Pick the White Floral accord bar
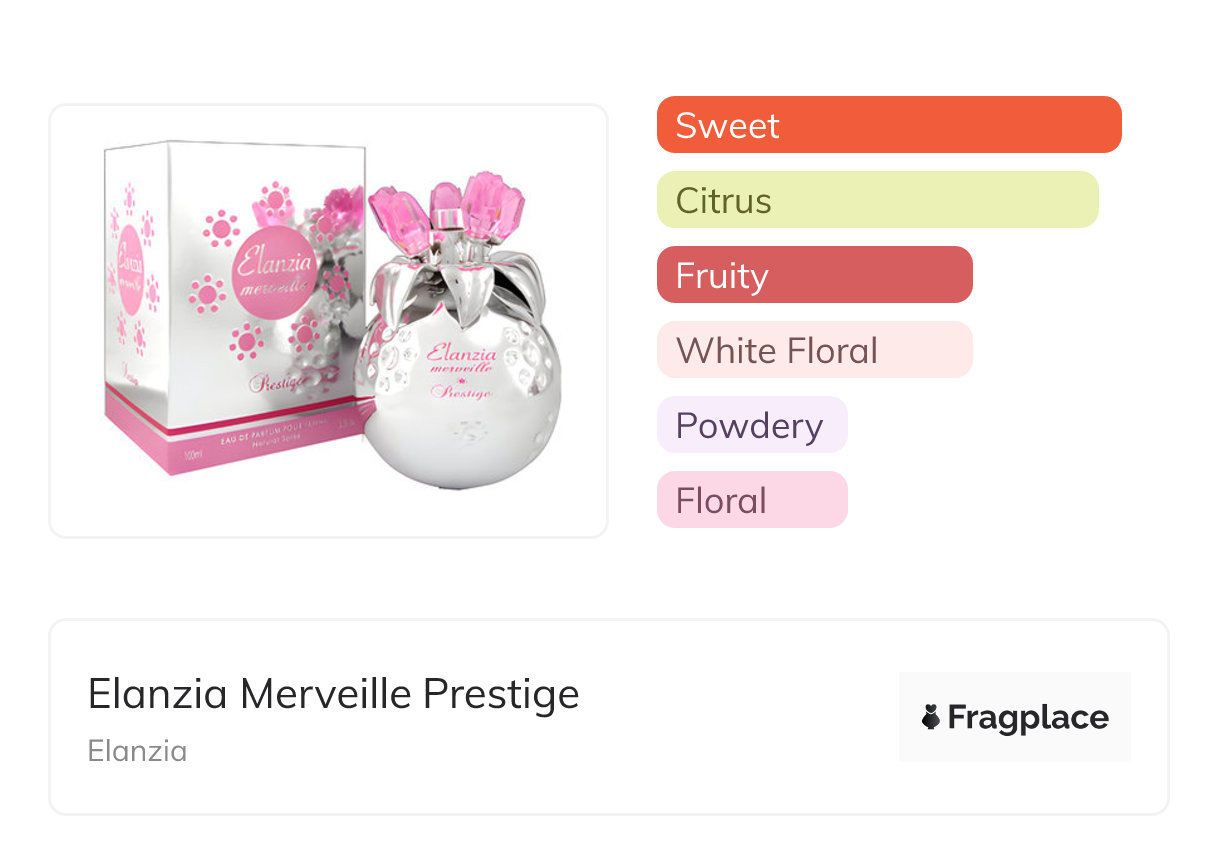The height and width of the screenshot is (864, 1218). (x=814, y=350)
